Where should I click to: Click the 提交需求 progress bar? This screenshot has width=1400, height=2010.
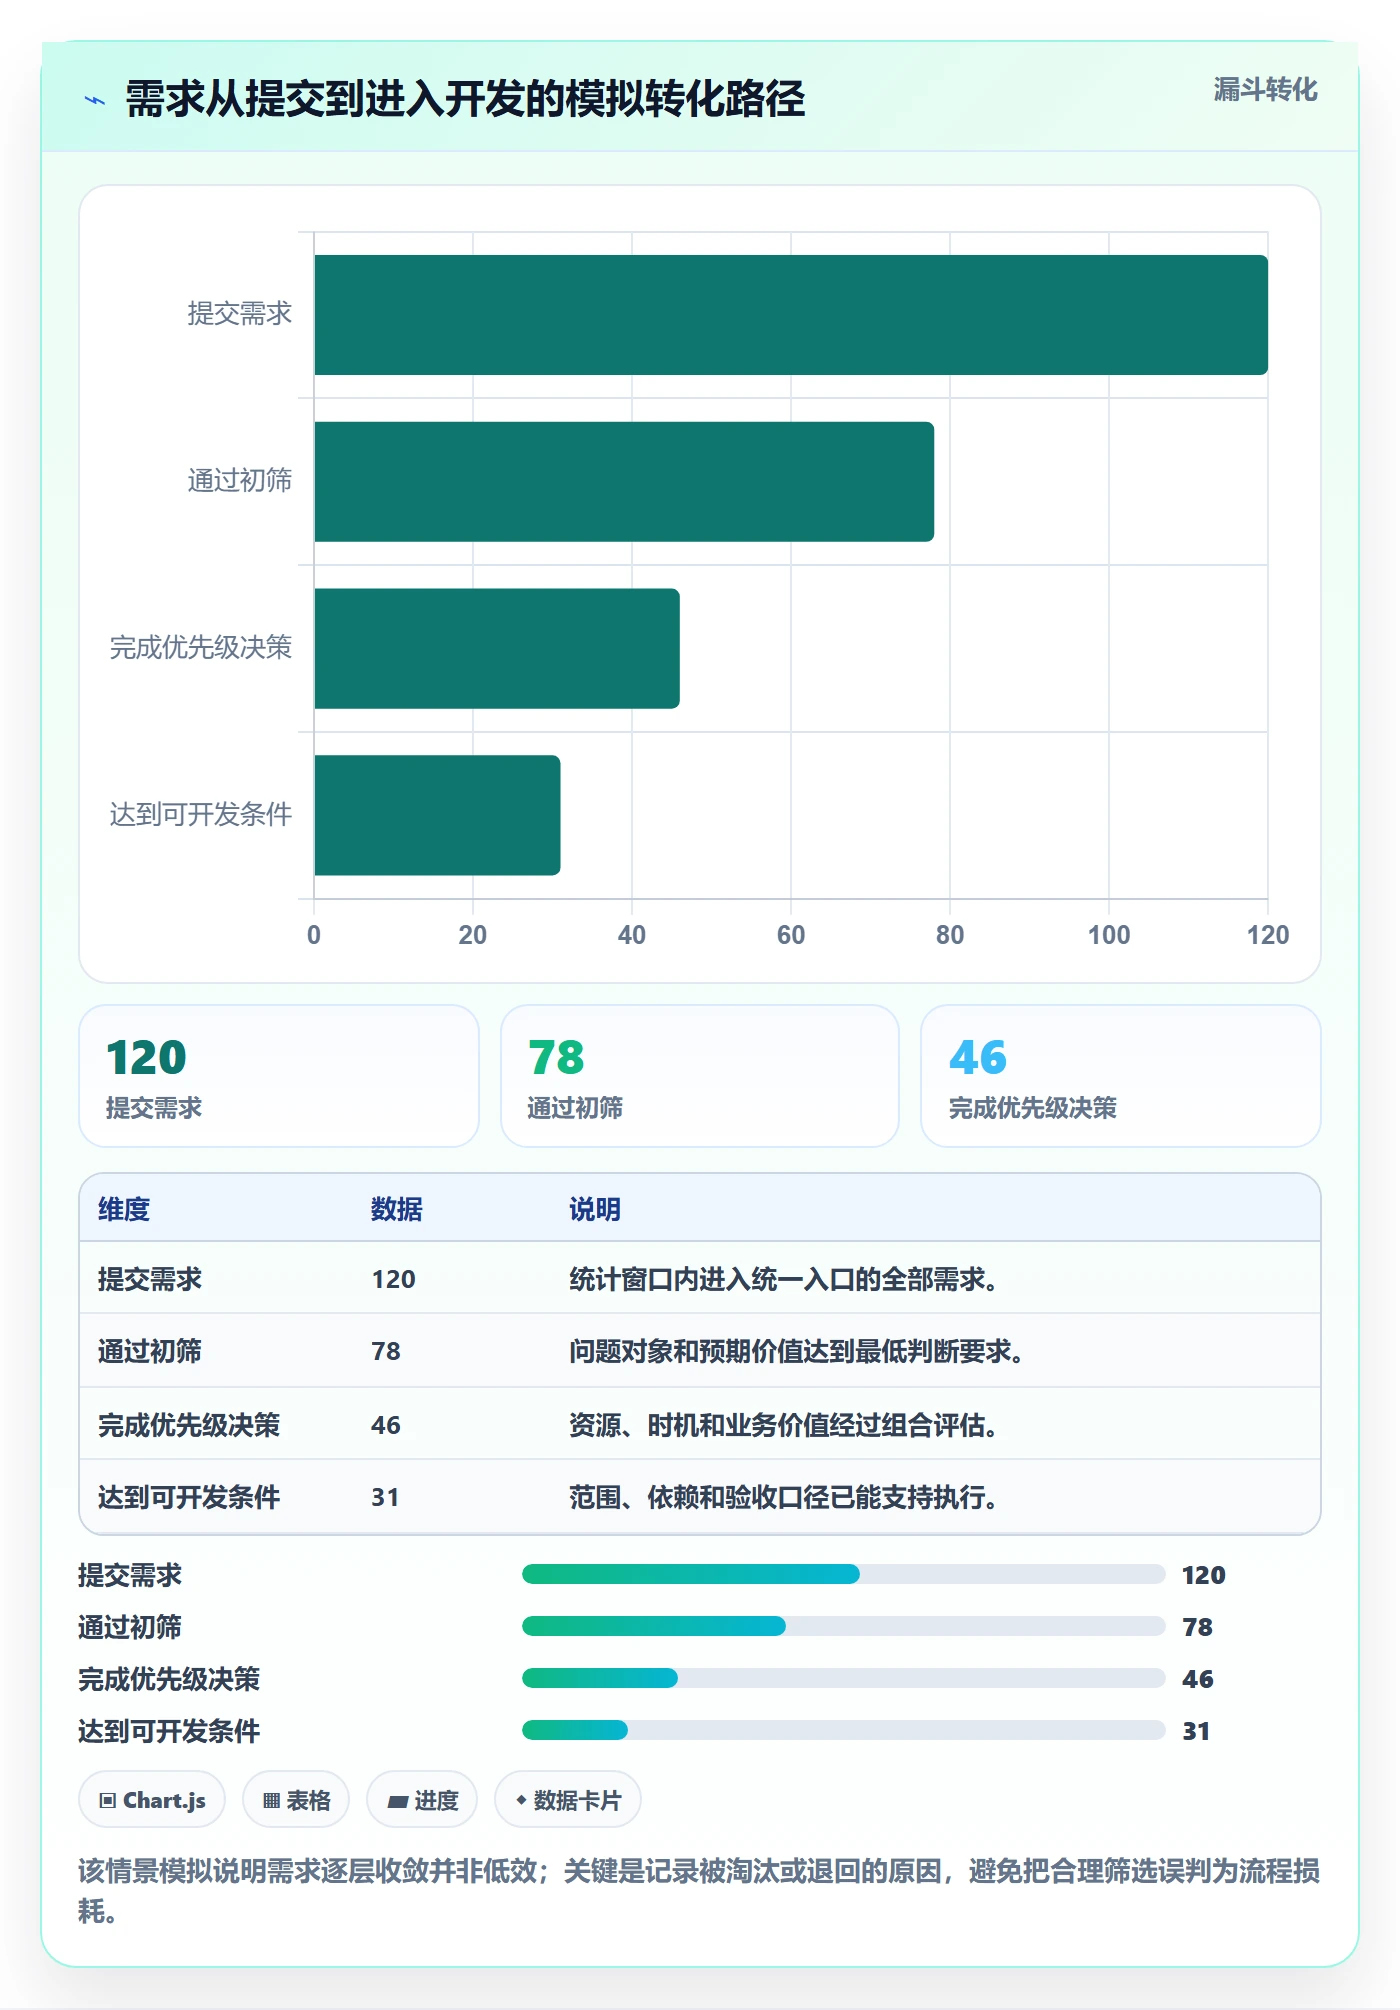pos(843,1574)
